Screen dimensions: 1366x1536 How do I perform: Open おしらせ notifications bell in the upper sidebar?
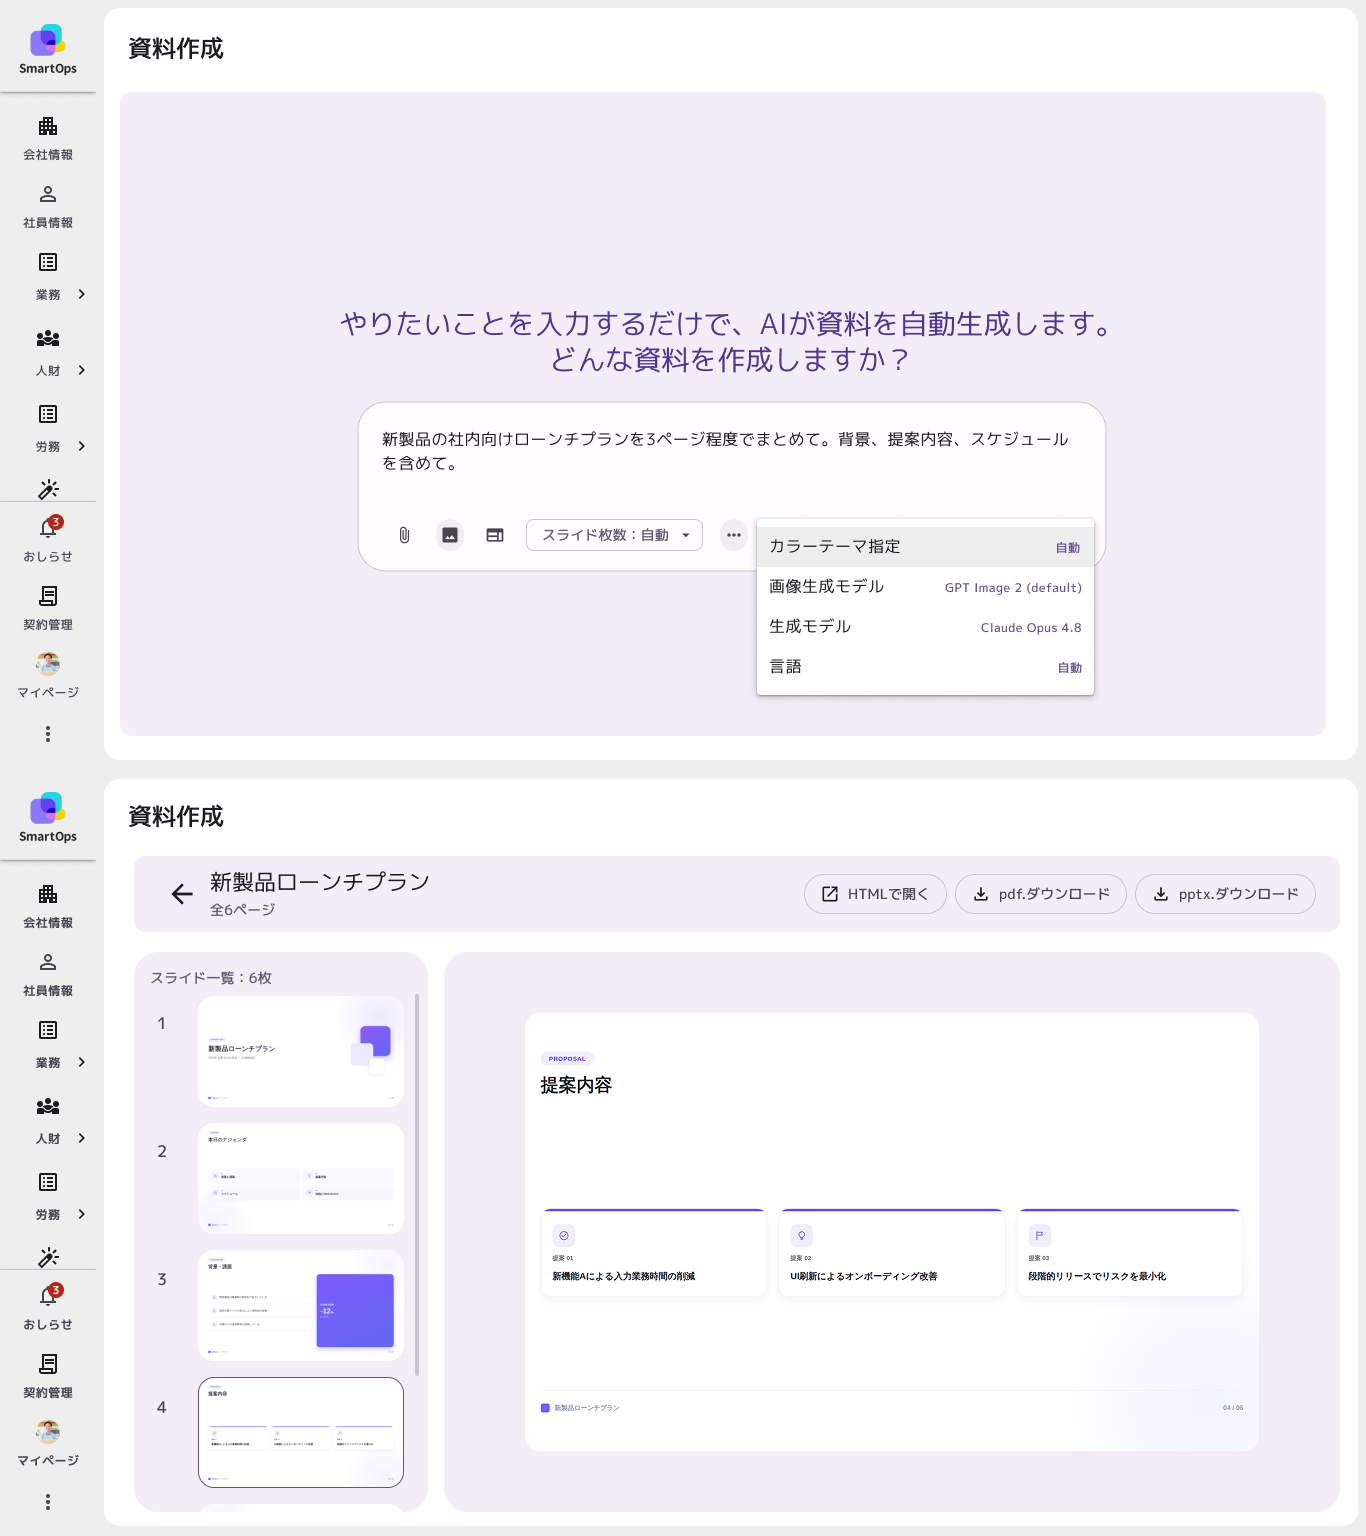tap(48, 540)
